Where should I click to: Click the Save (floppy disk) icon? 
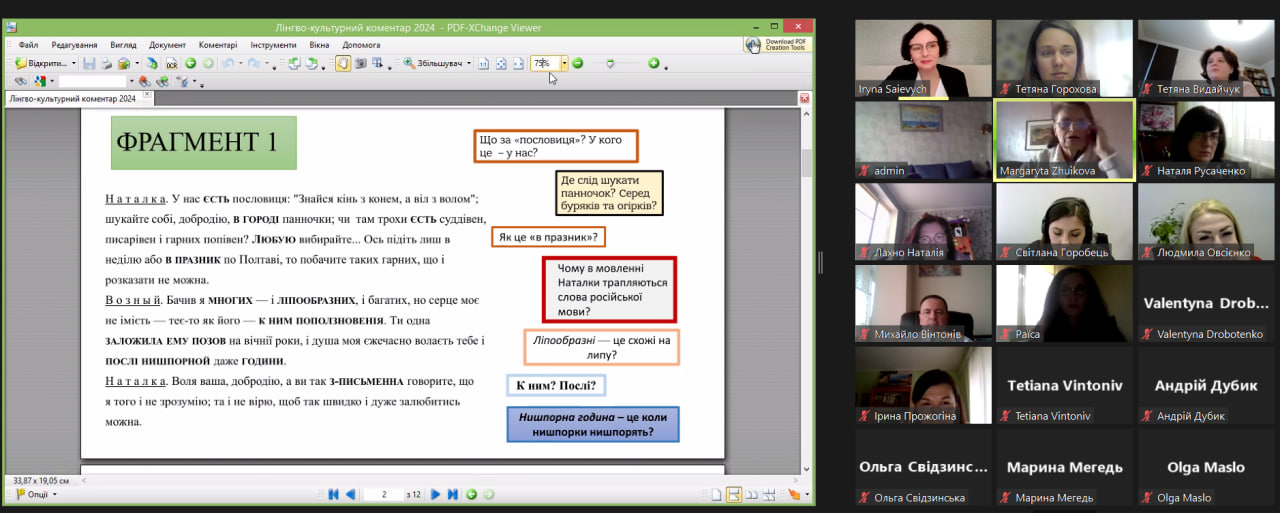pos(88,64)
